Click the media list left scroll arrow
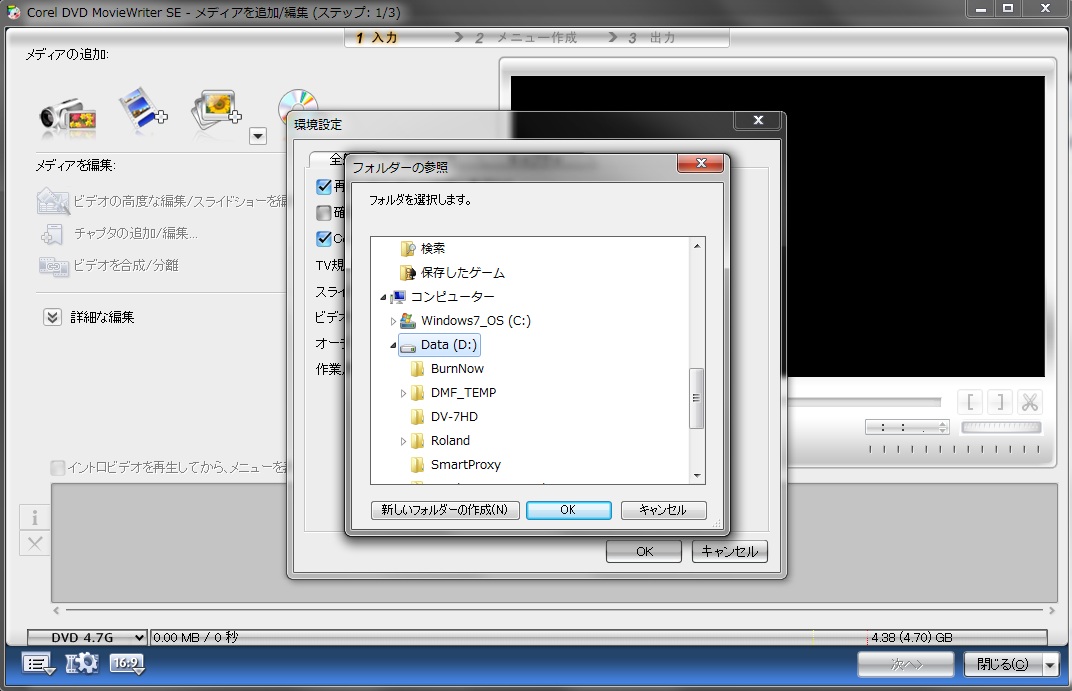The image size is (1072, 691). point(56,610)
